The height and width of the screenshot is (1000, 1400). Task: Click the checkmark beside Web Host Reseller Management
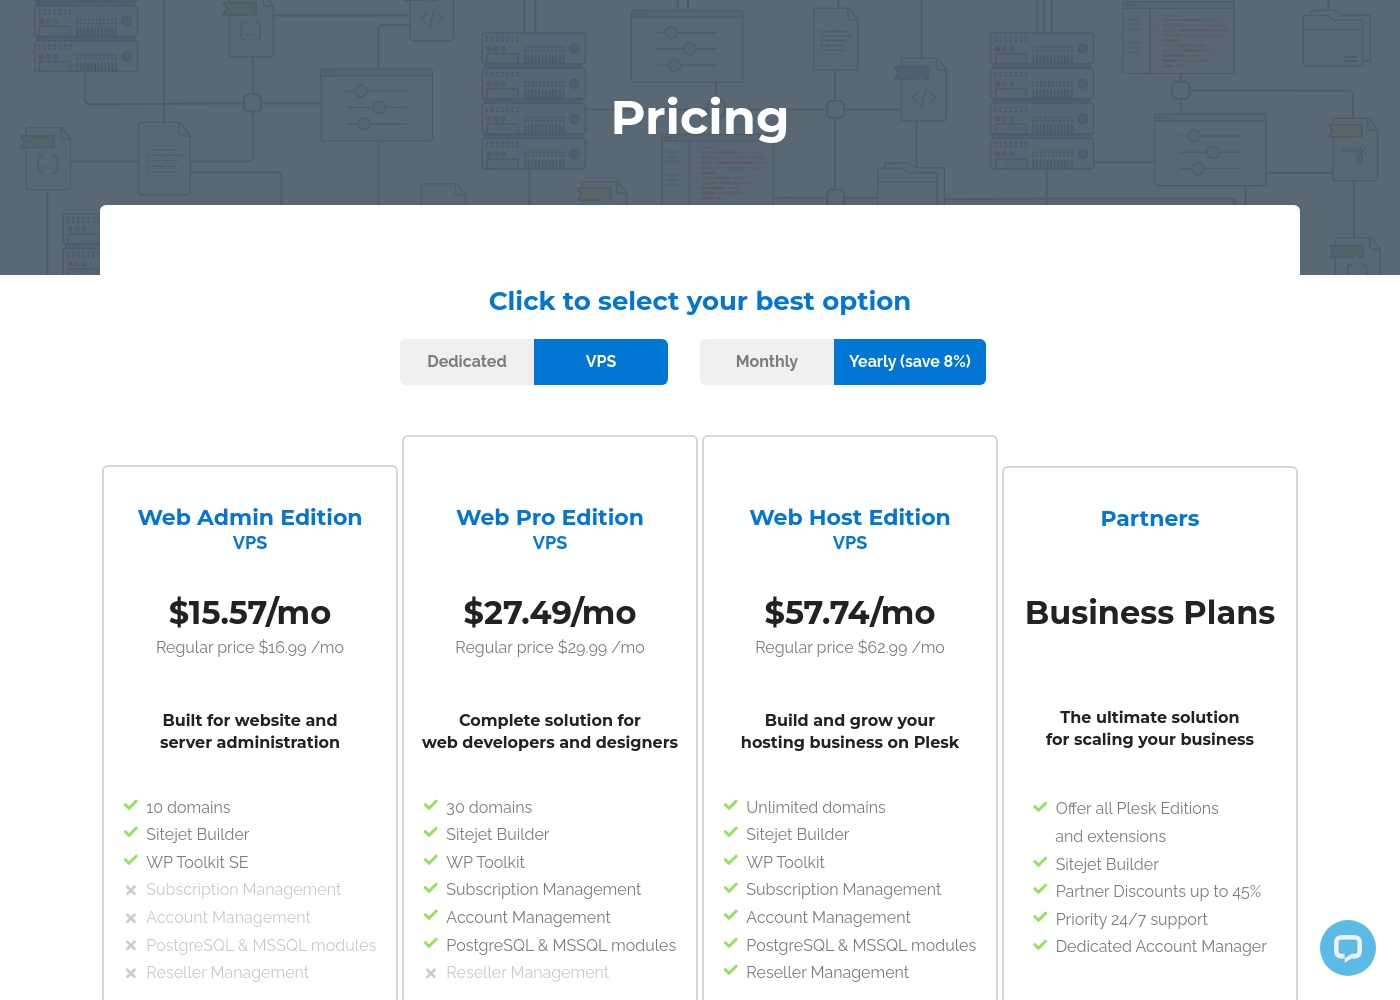731,970
